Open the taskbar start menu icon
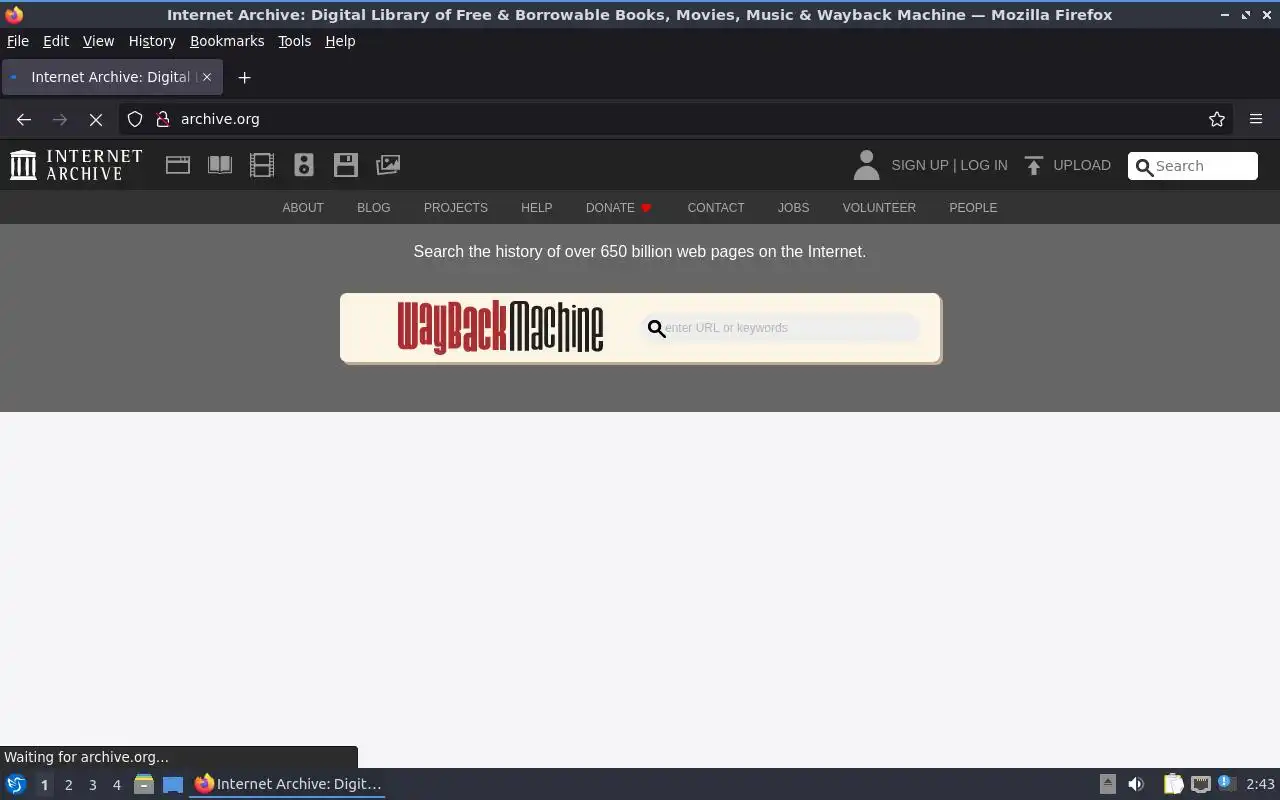The image size is (1280, 800). tap(15, 785)
